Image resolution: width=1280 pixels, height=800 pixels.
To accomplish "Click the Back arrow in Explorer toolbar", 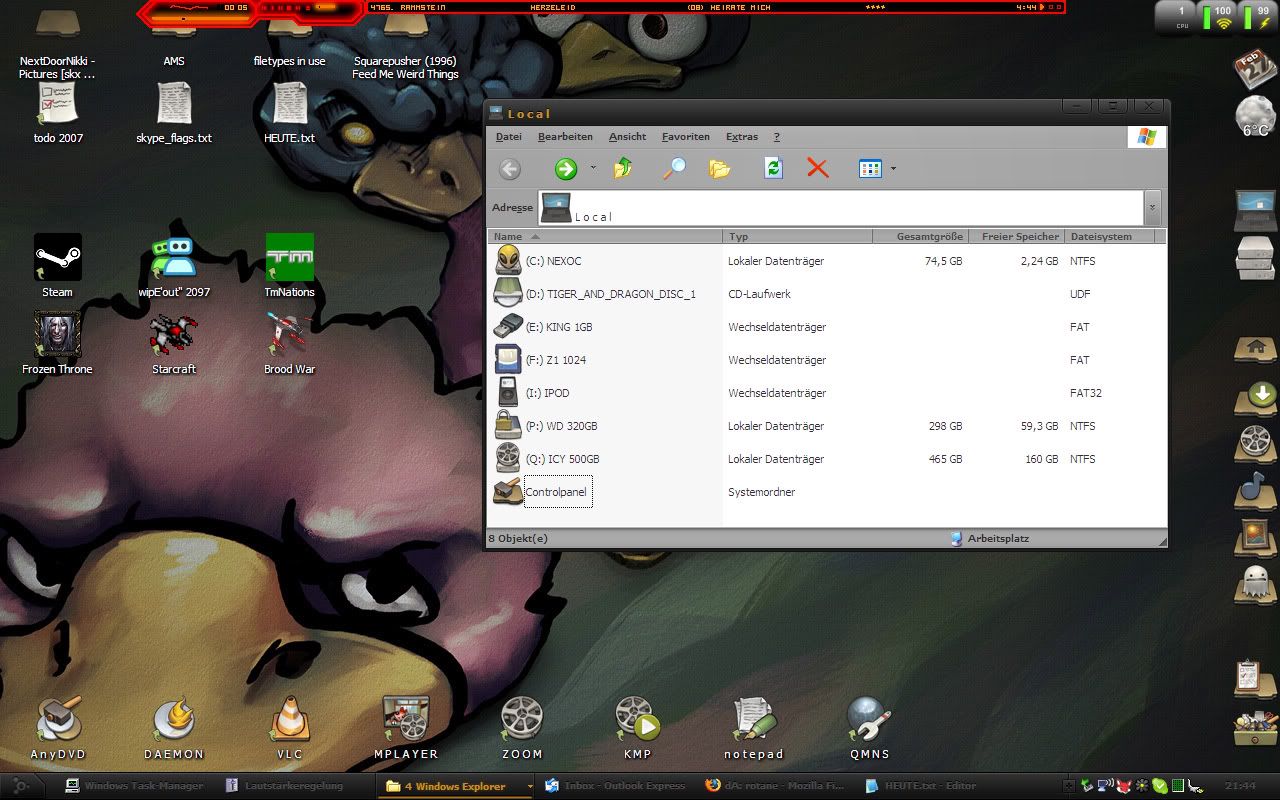I will 510,169.
